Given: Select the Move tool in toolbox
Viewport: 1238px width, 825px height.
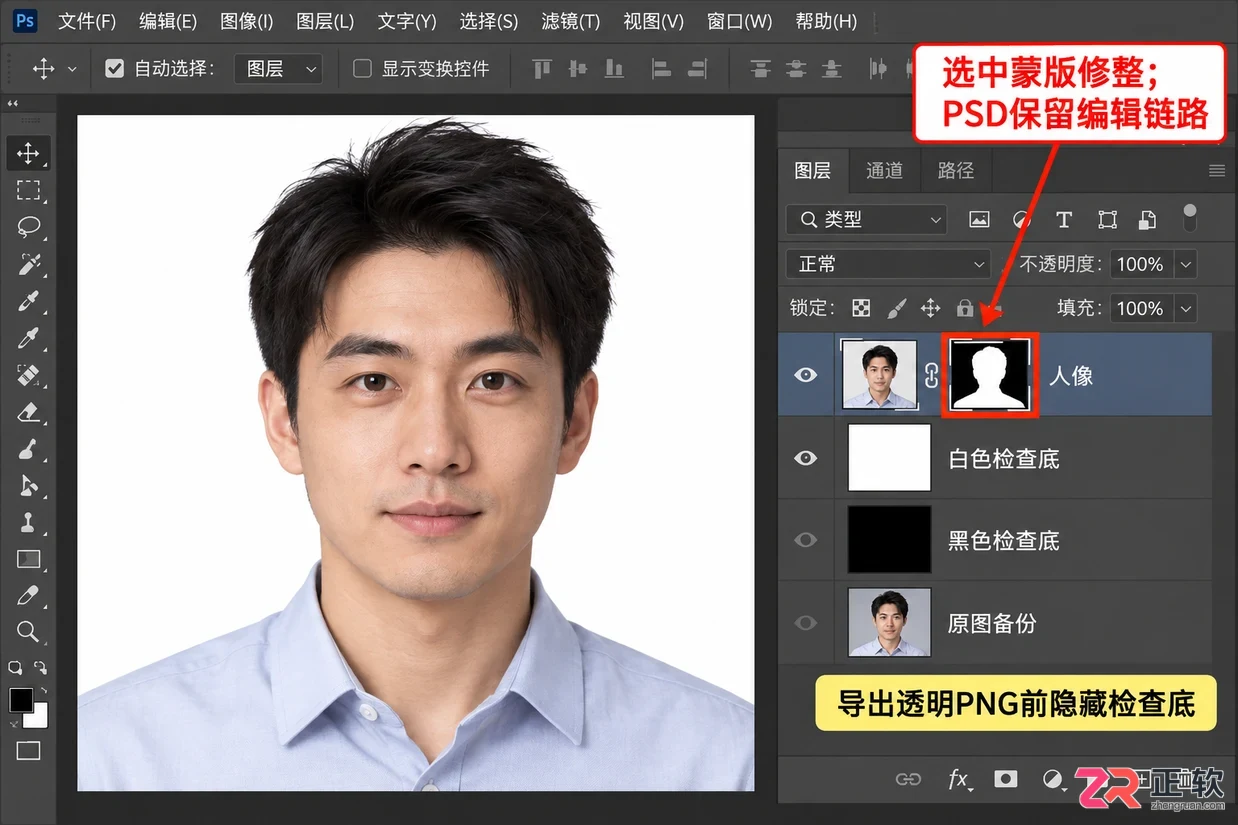Looking at the screenshot, I should [x=28, y=153].
